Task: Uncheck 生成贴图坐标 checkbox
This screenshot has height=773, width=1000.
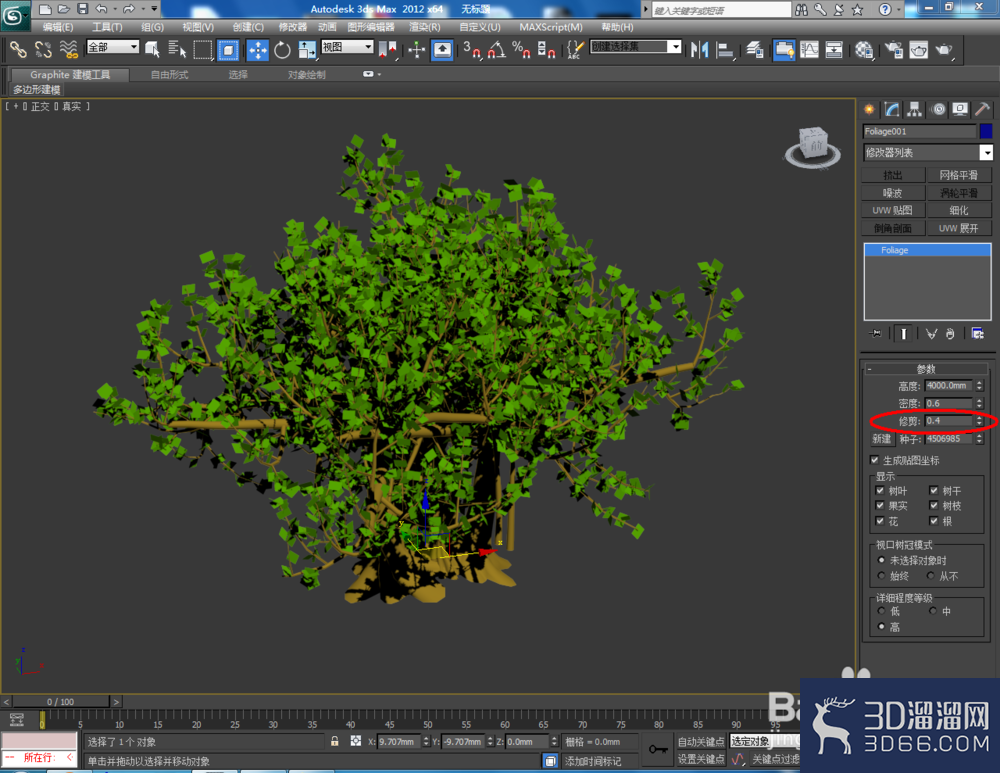Action: (874, 460)
